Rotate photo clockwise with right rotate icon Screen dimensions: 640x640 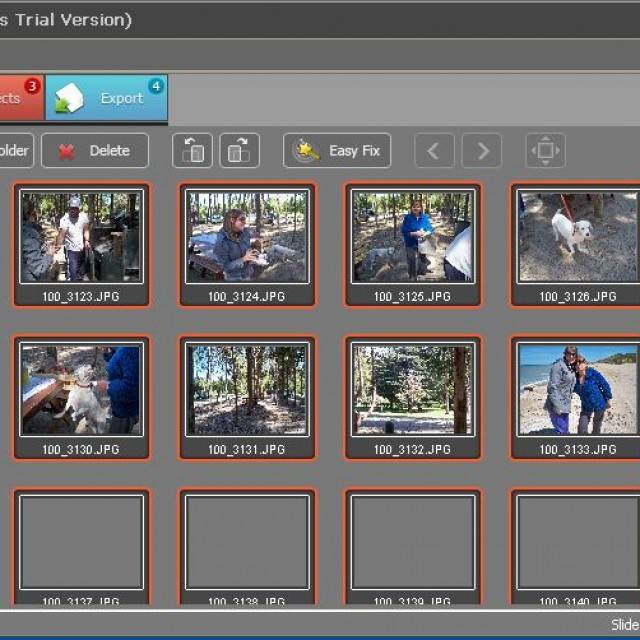[x=239, y=151]
